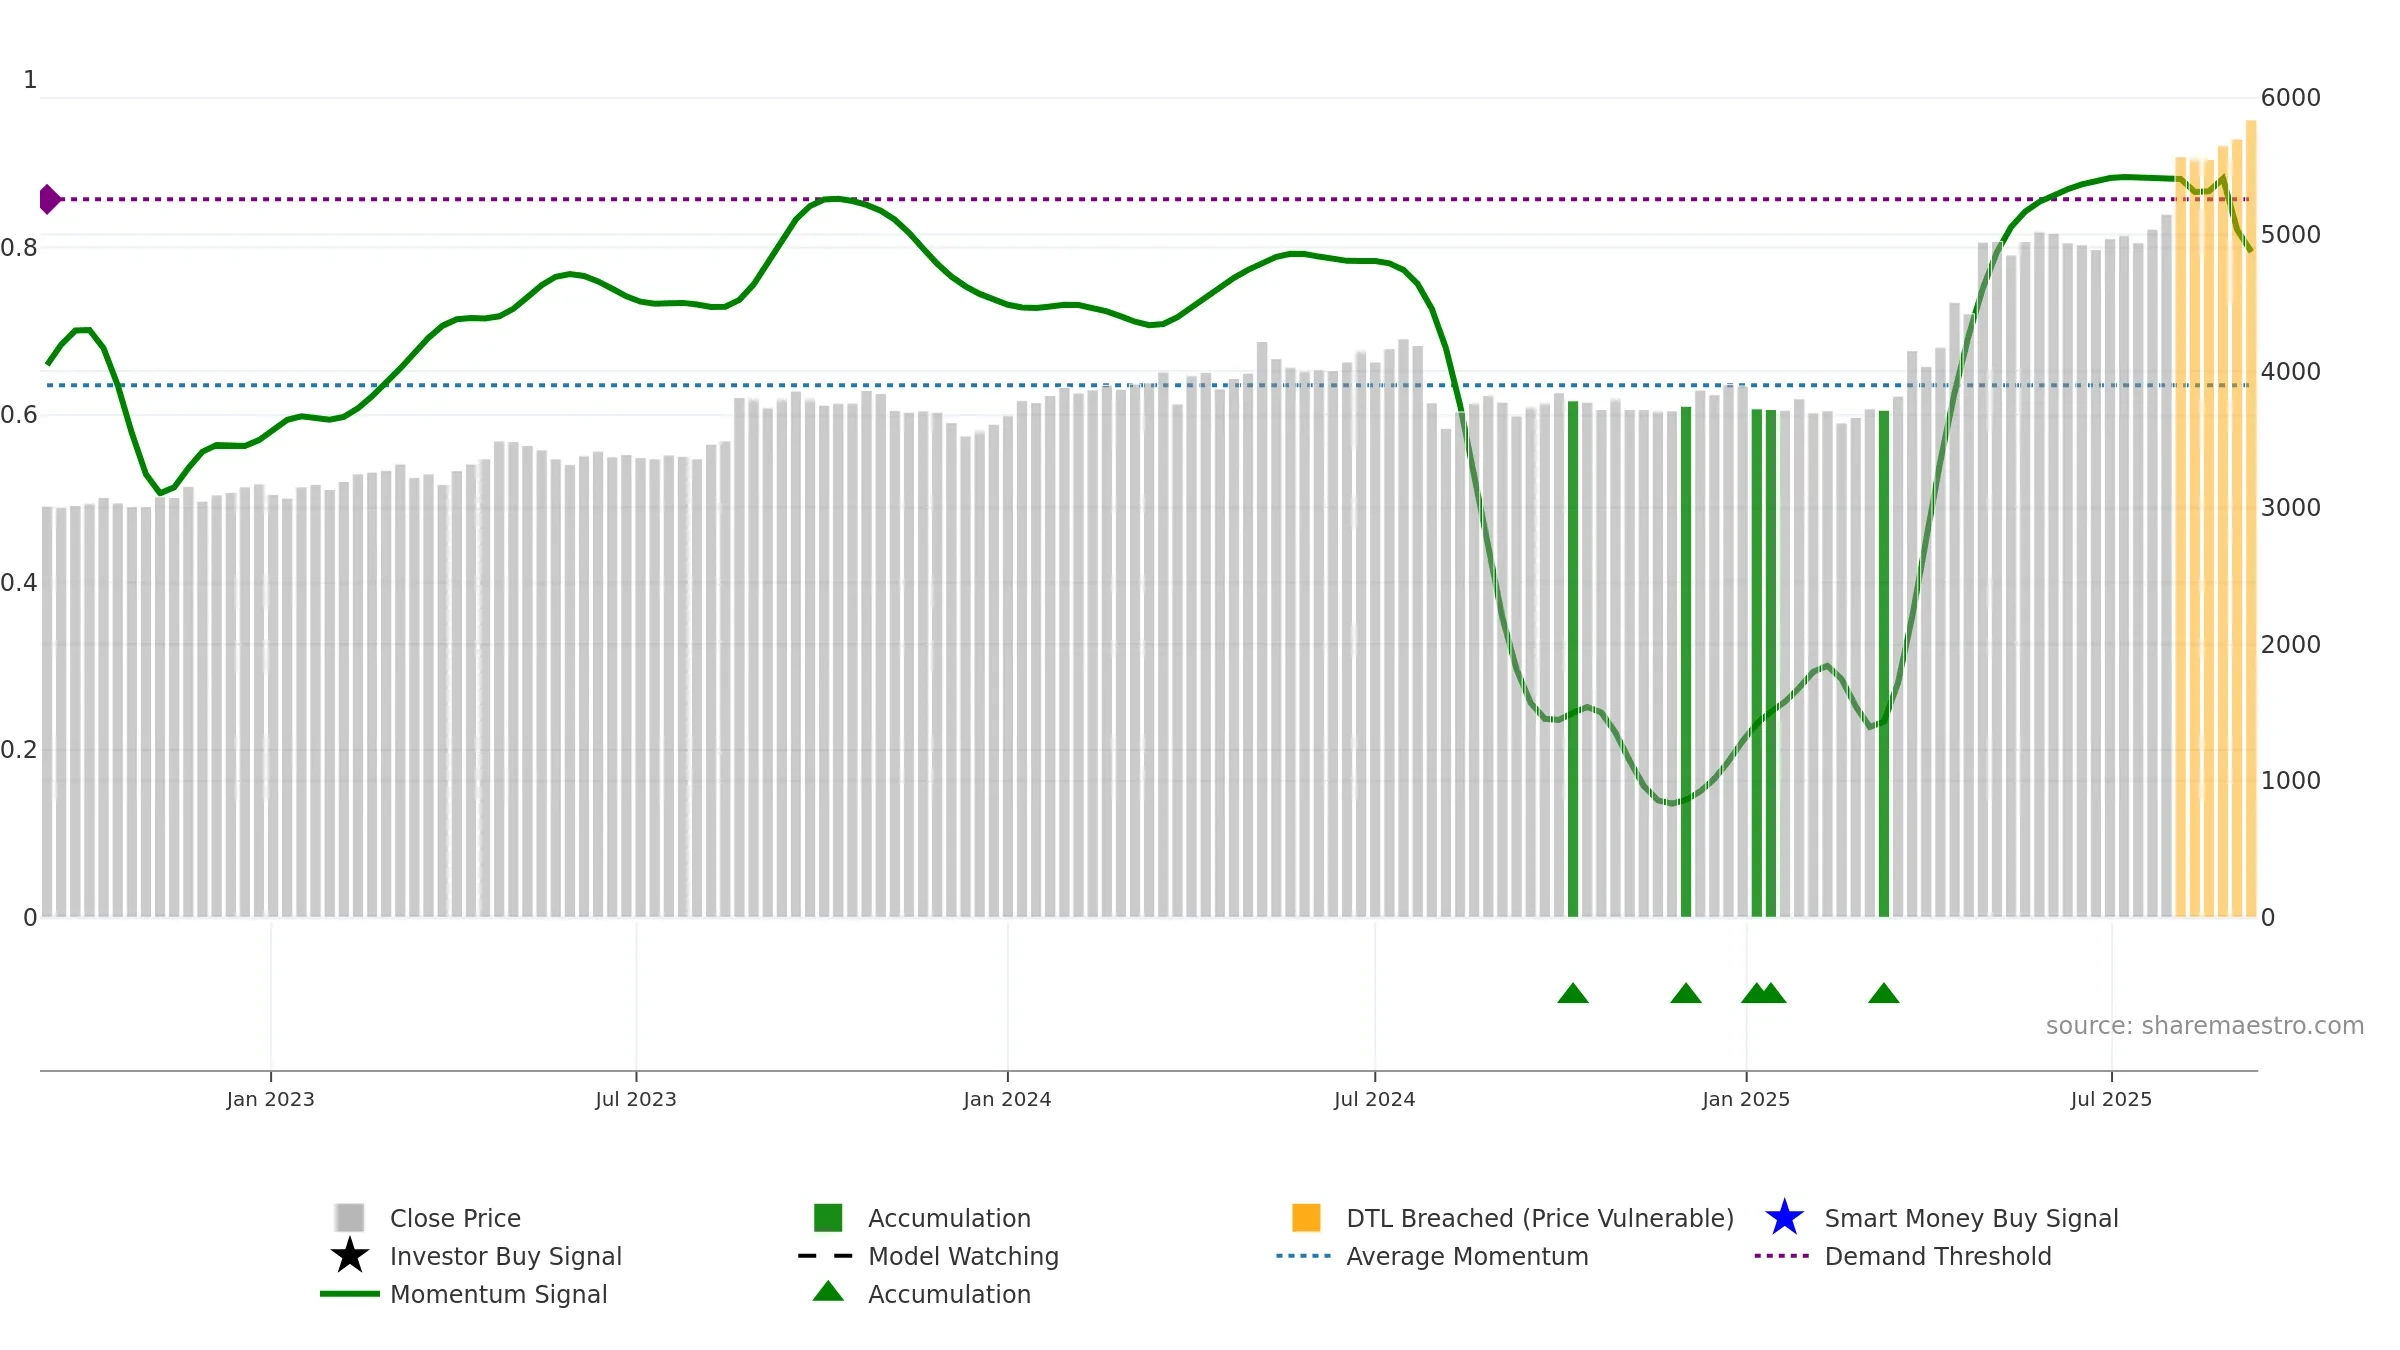The image size is (2400, 1350).
Task: Click the Jan 2023 axis label
Action: point(270,1099)
